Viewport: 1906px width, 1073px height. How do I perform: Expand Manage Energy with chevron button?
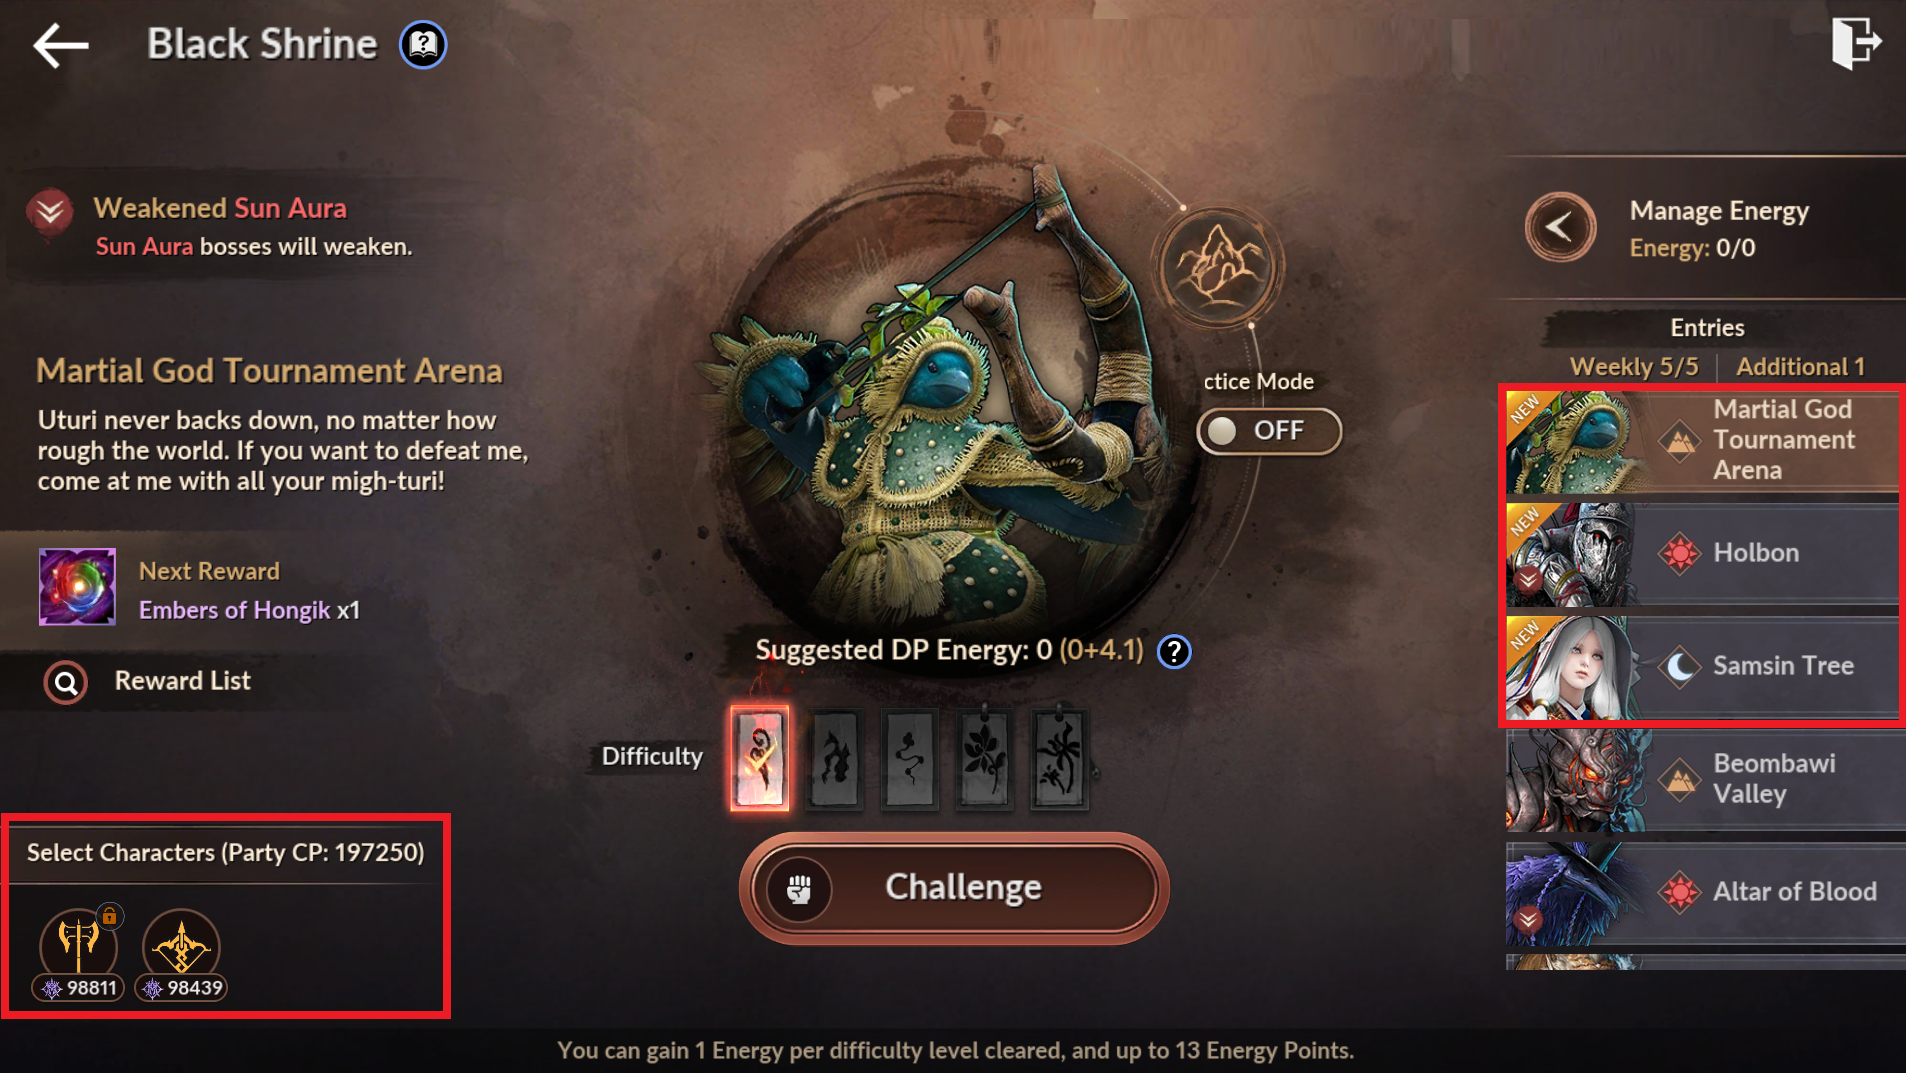(x=1560, y=227)
